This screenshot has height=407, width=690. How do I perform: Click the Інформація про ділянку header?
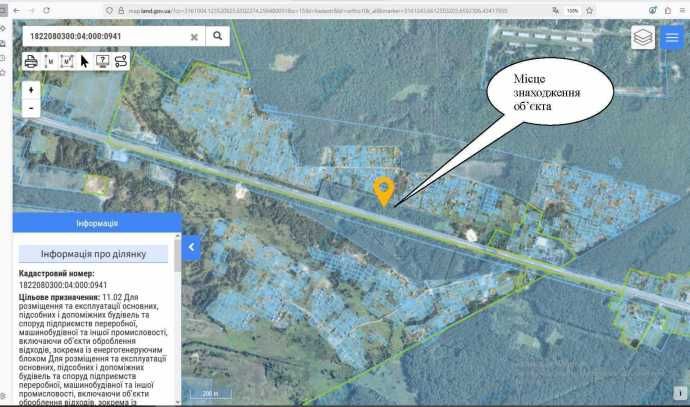click(x=93, y=254)
